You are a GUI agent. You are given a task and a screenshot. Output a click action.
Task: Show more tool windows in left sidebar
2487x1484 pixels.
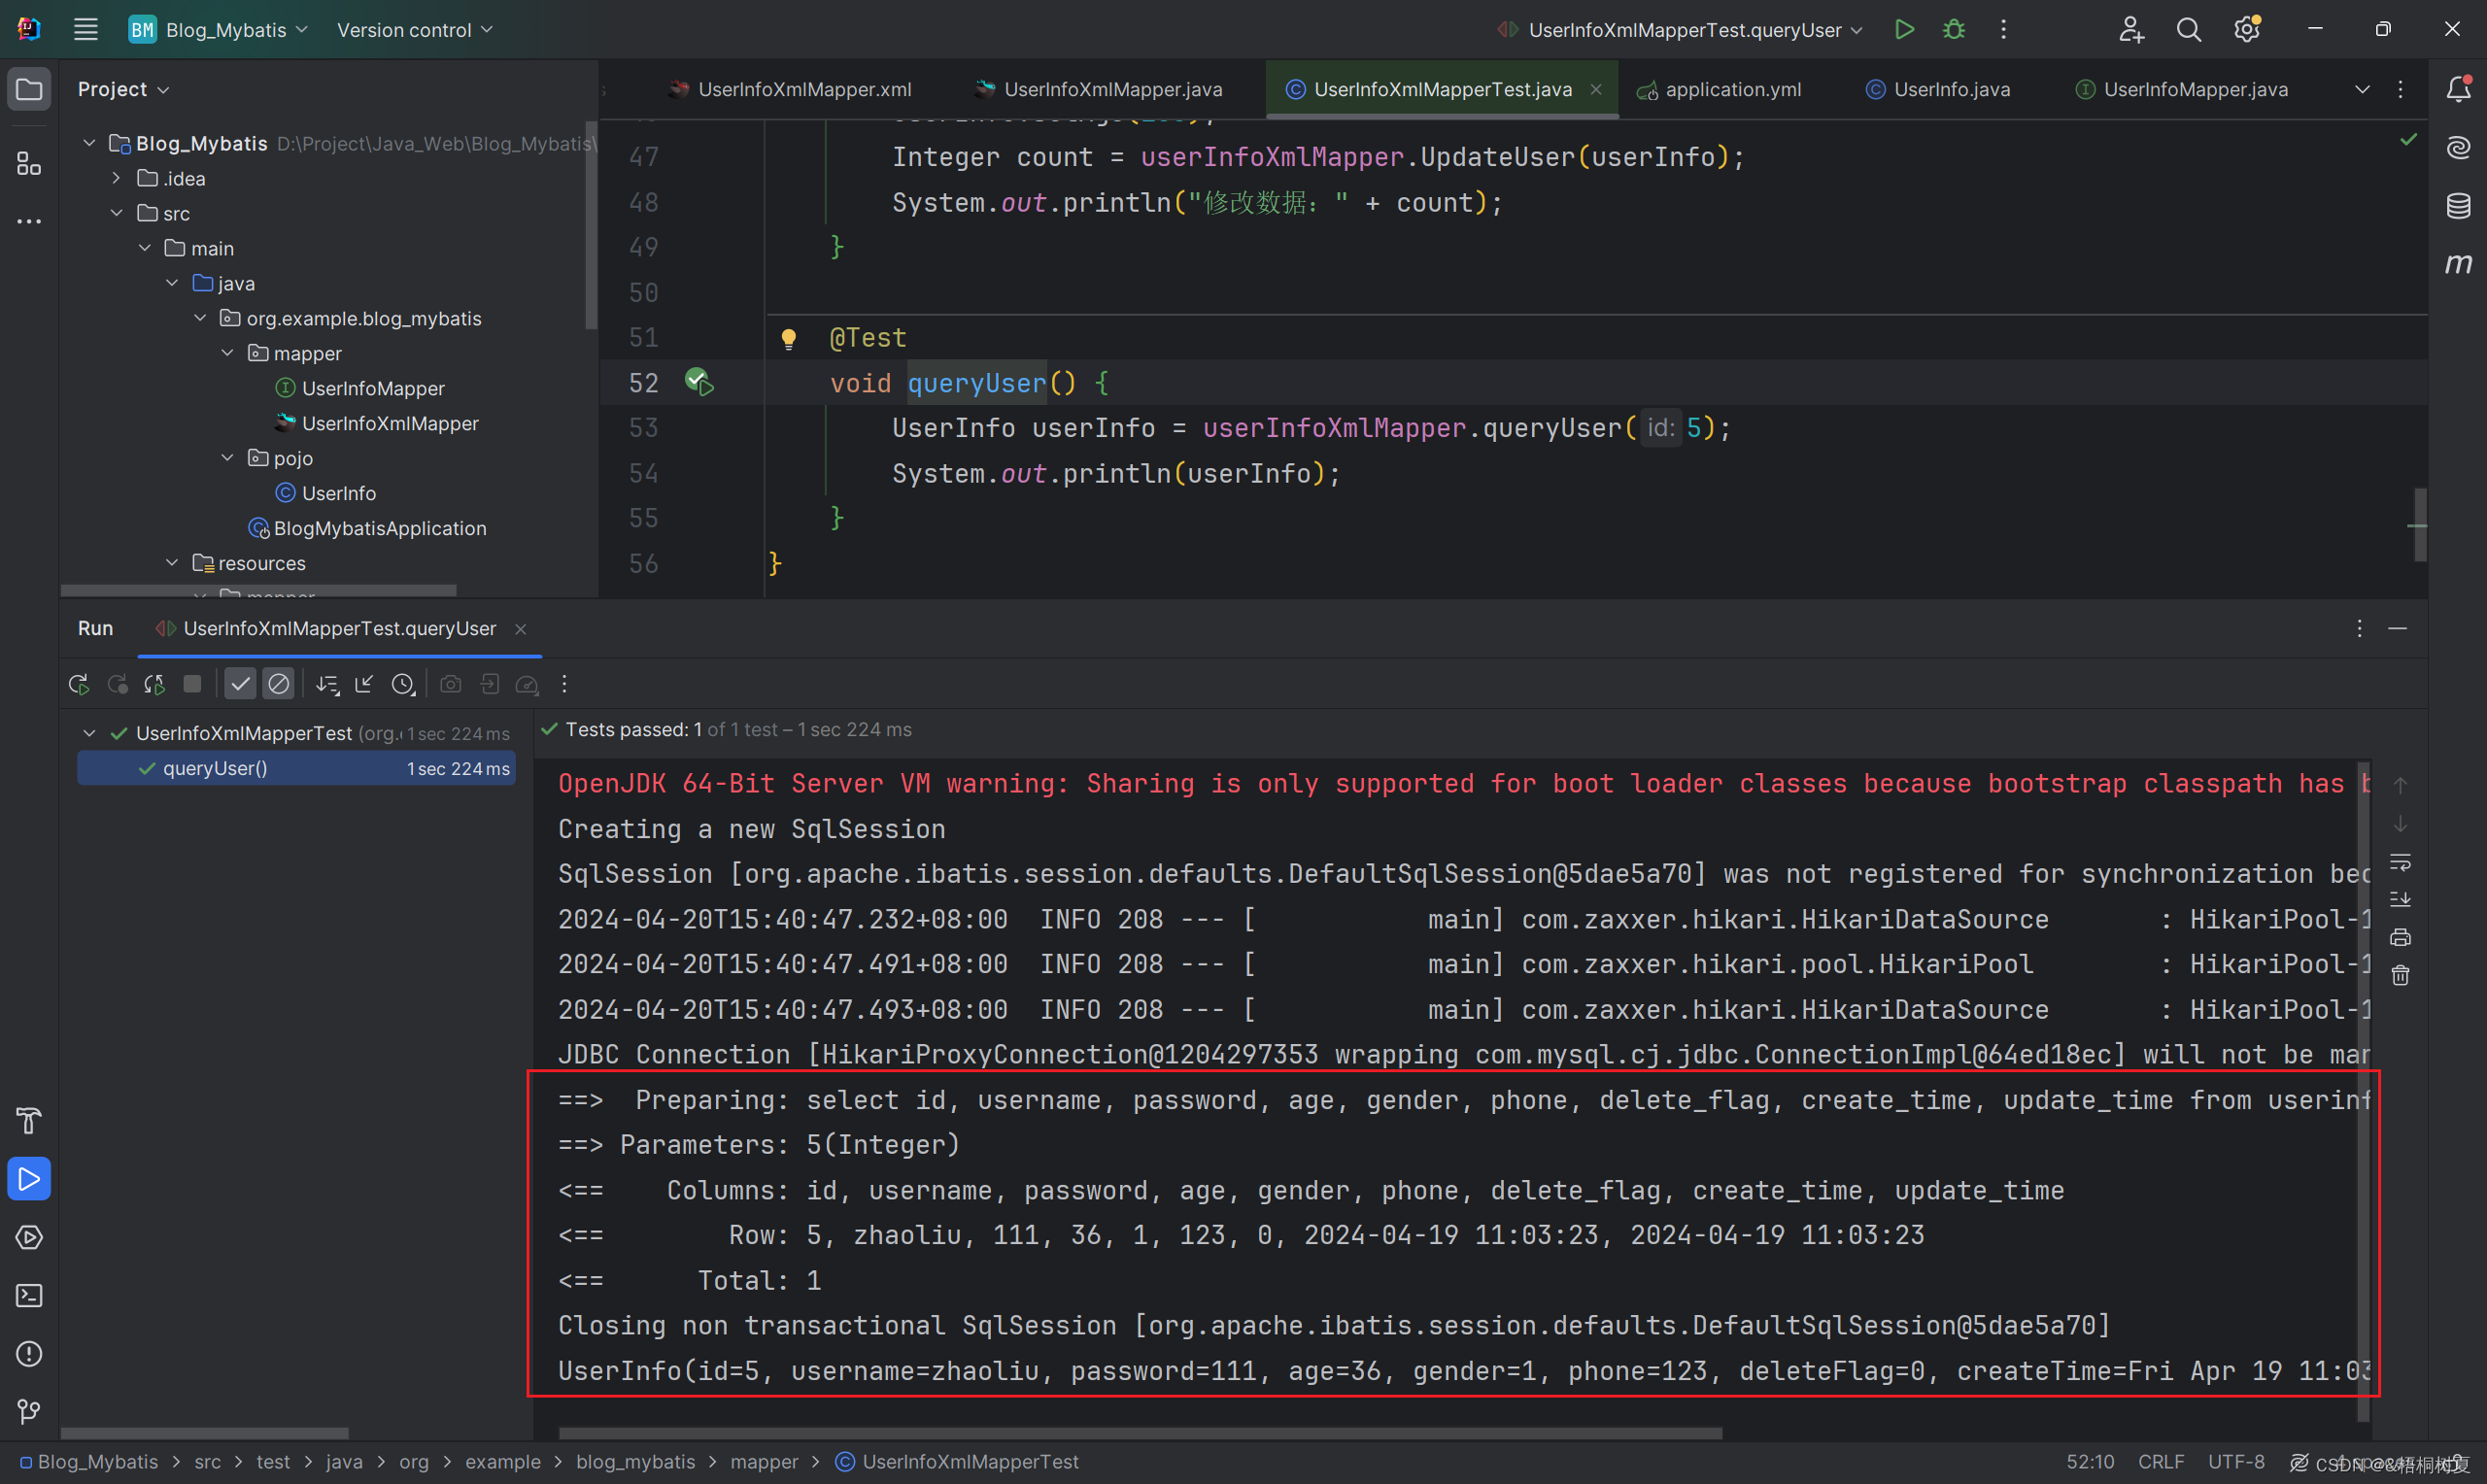29,221
